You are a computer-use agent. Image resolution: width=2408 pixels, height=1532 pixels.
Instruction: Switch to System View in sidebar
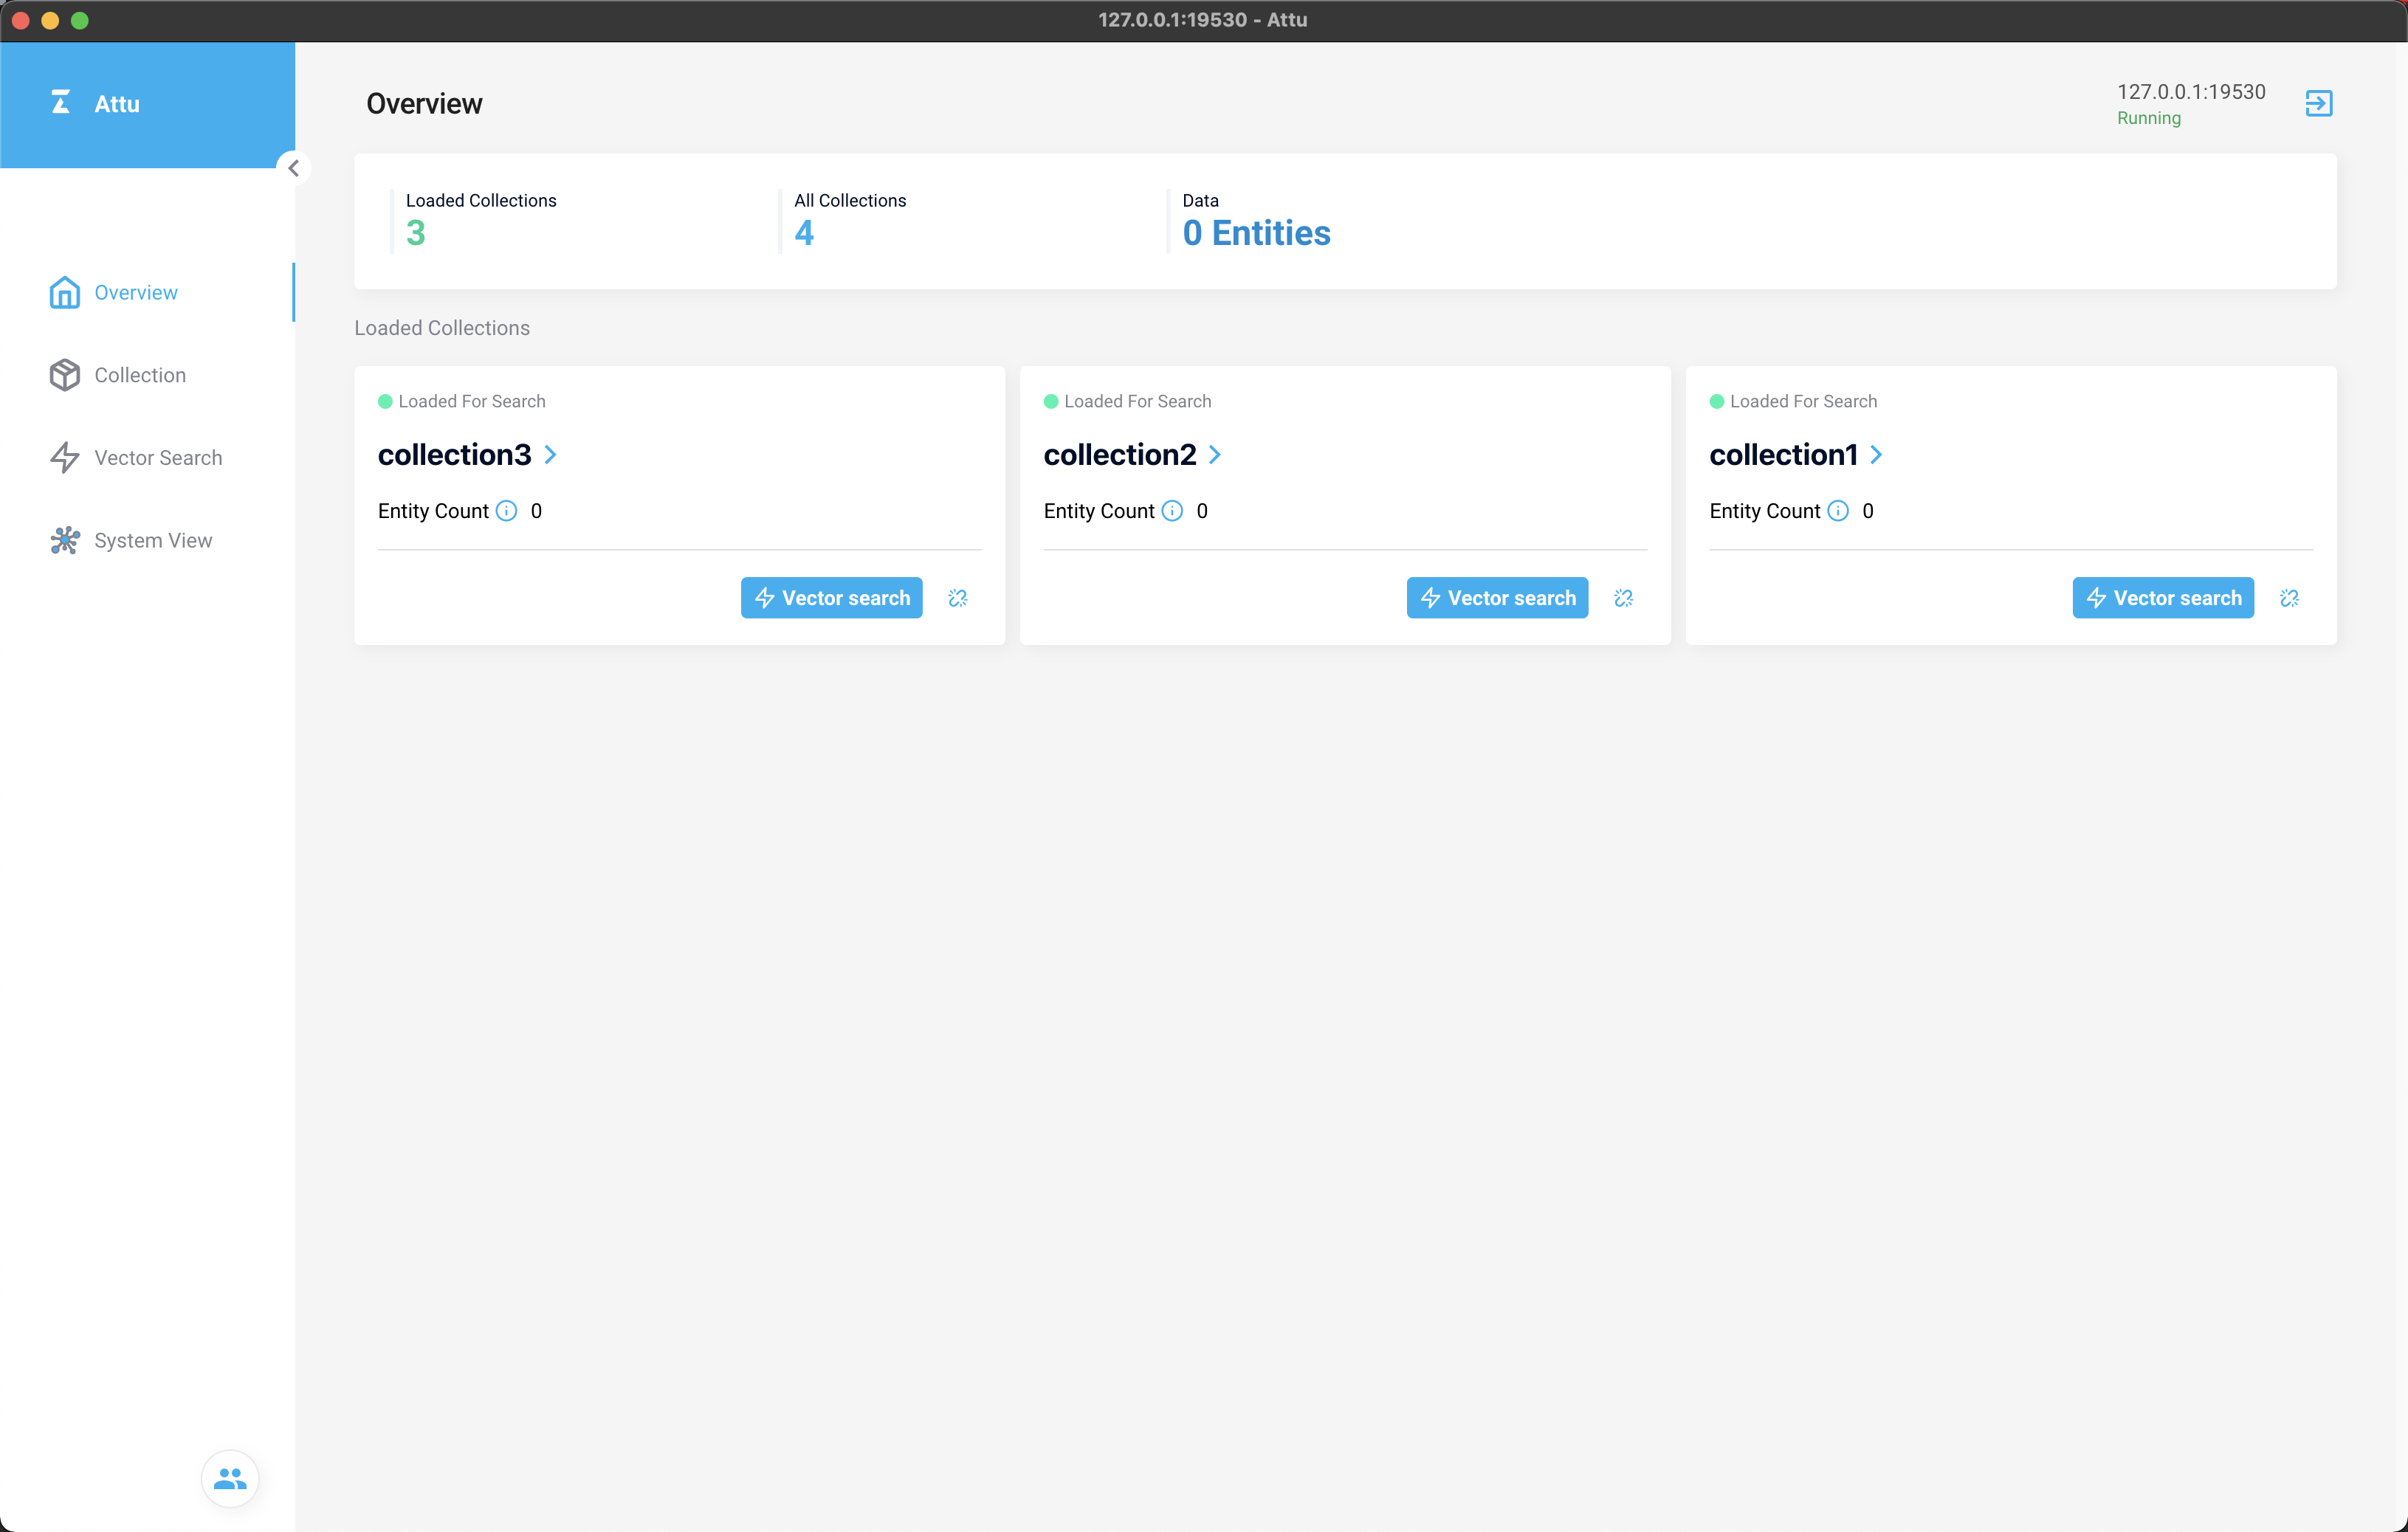tap(153, 540)
